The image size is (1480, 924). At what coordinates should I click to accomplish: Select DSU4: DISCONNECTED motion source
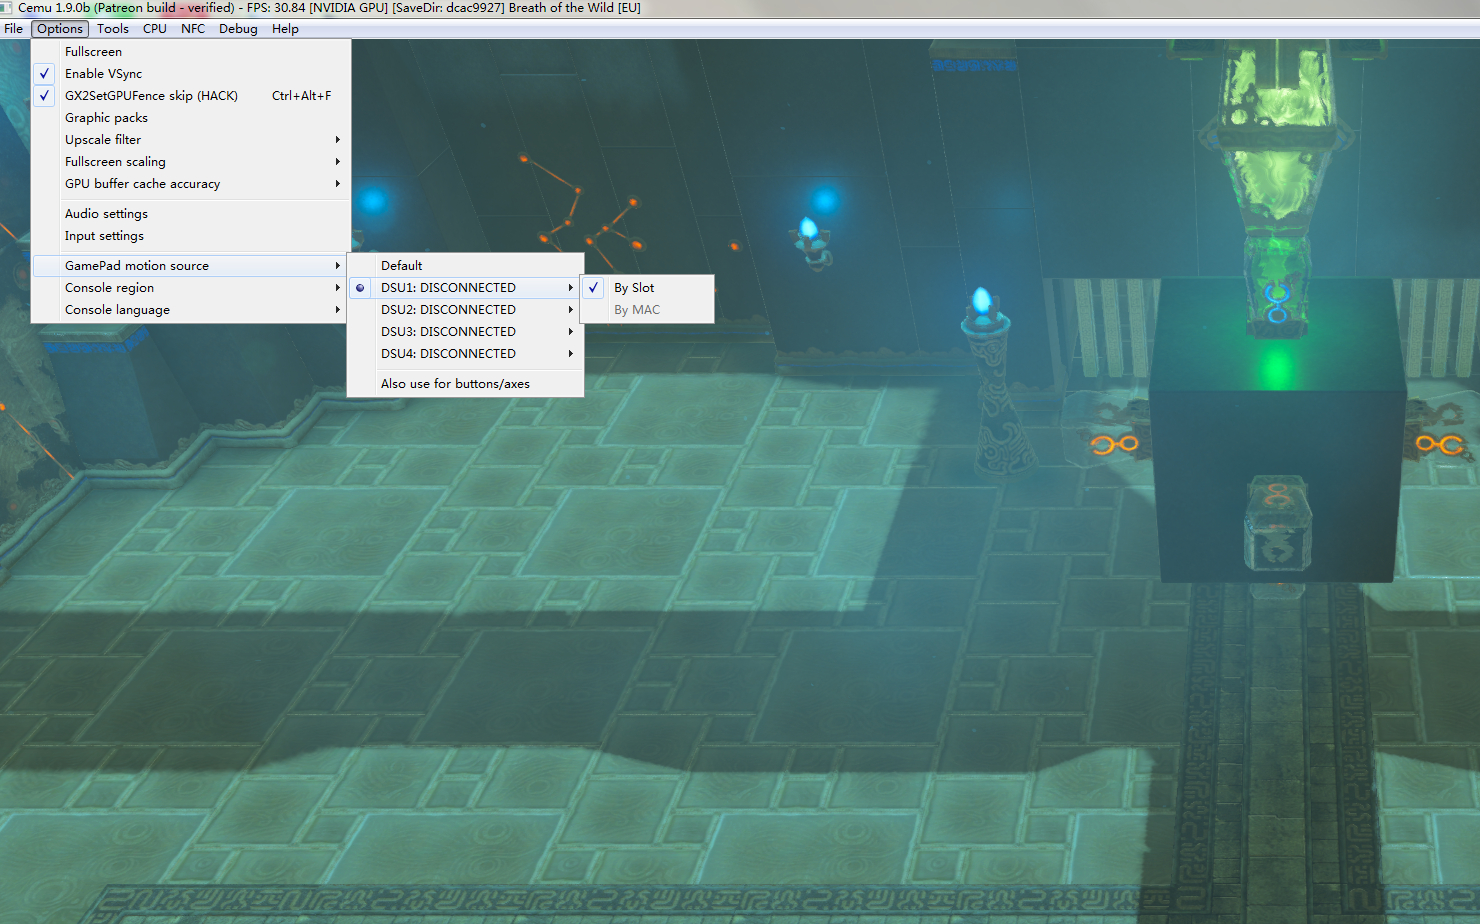(x=465, y=354)
